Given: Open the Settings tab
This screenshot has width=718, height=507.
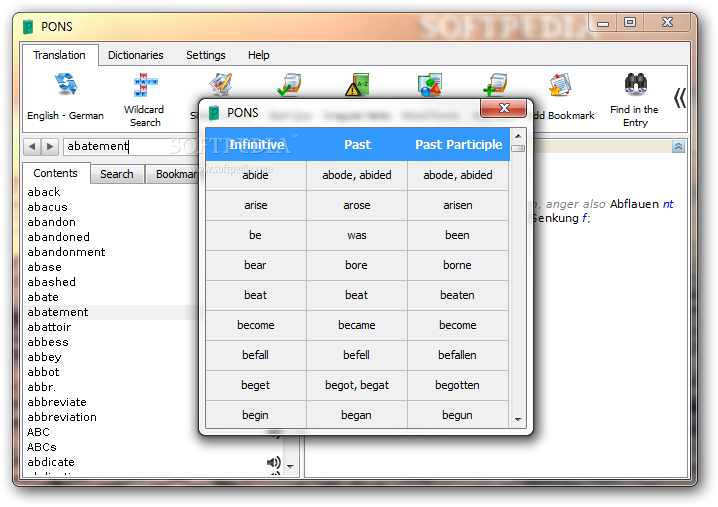Looking at the screenshot, I should pos(206,55).
